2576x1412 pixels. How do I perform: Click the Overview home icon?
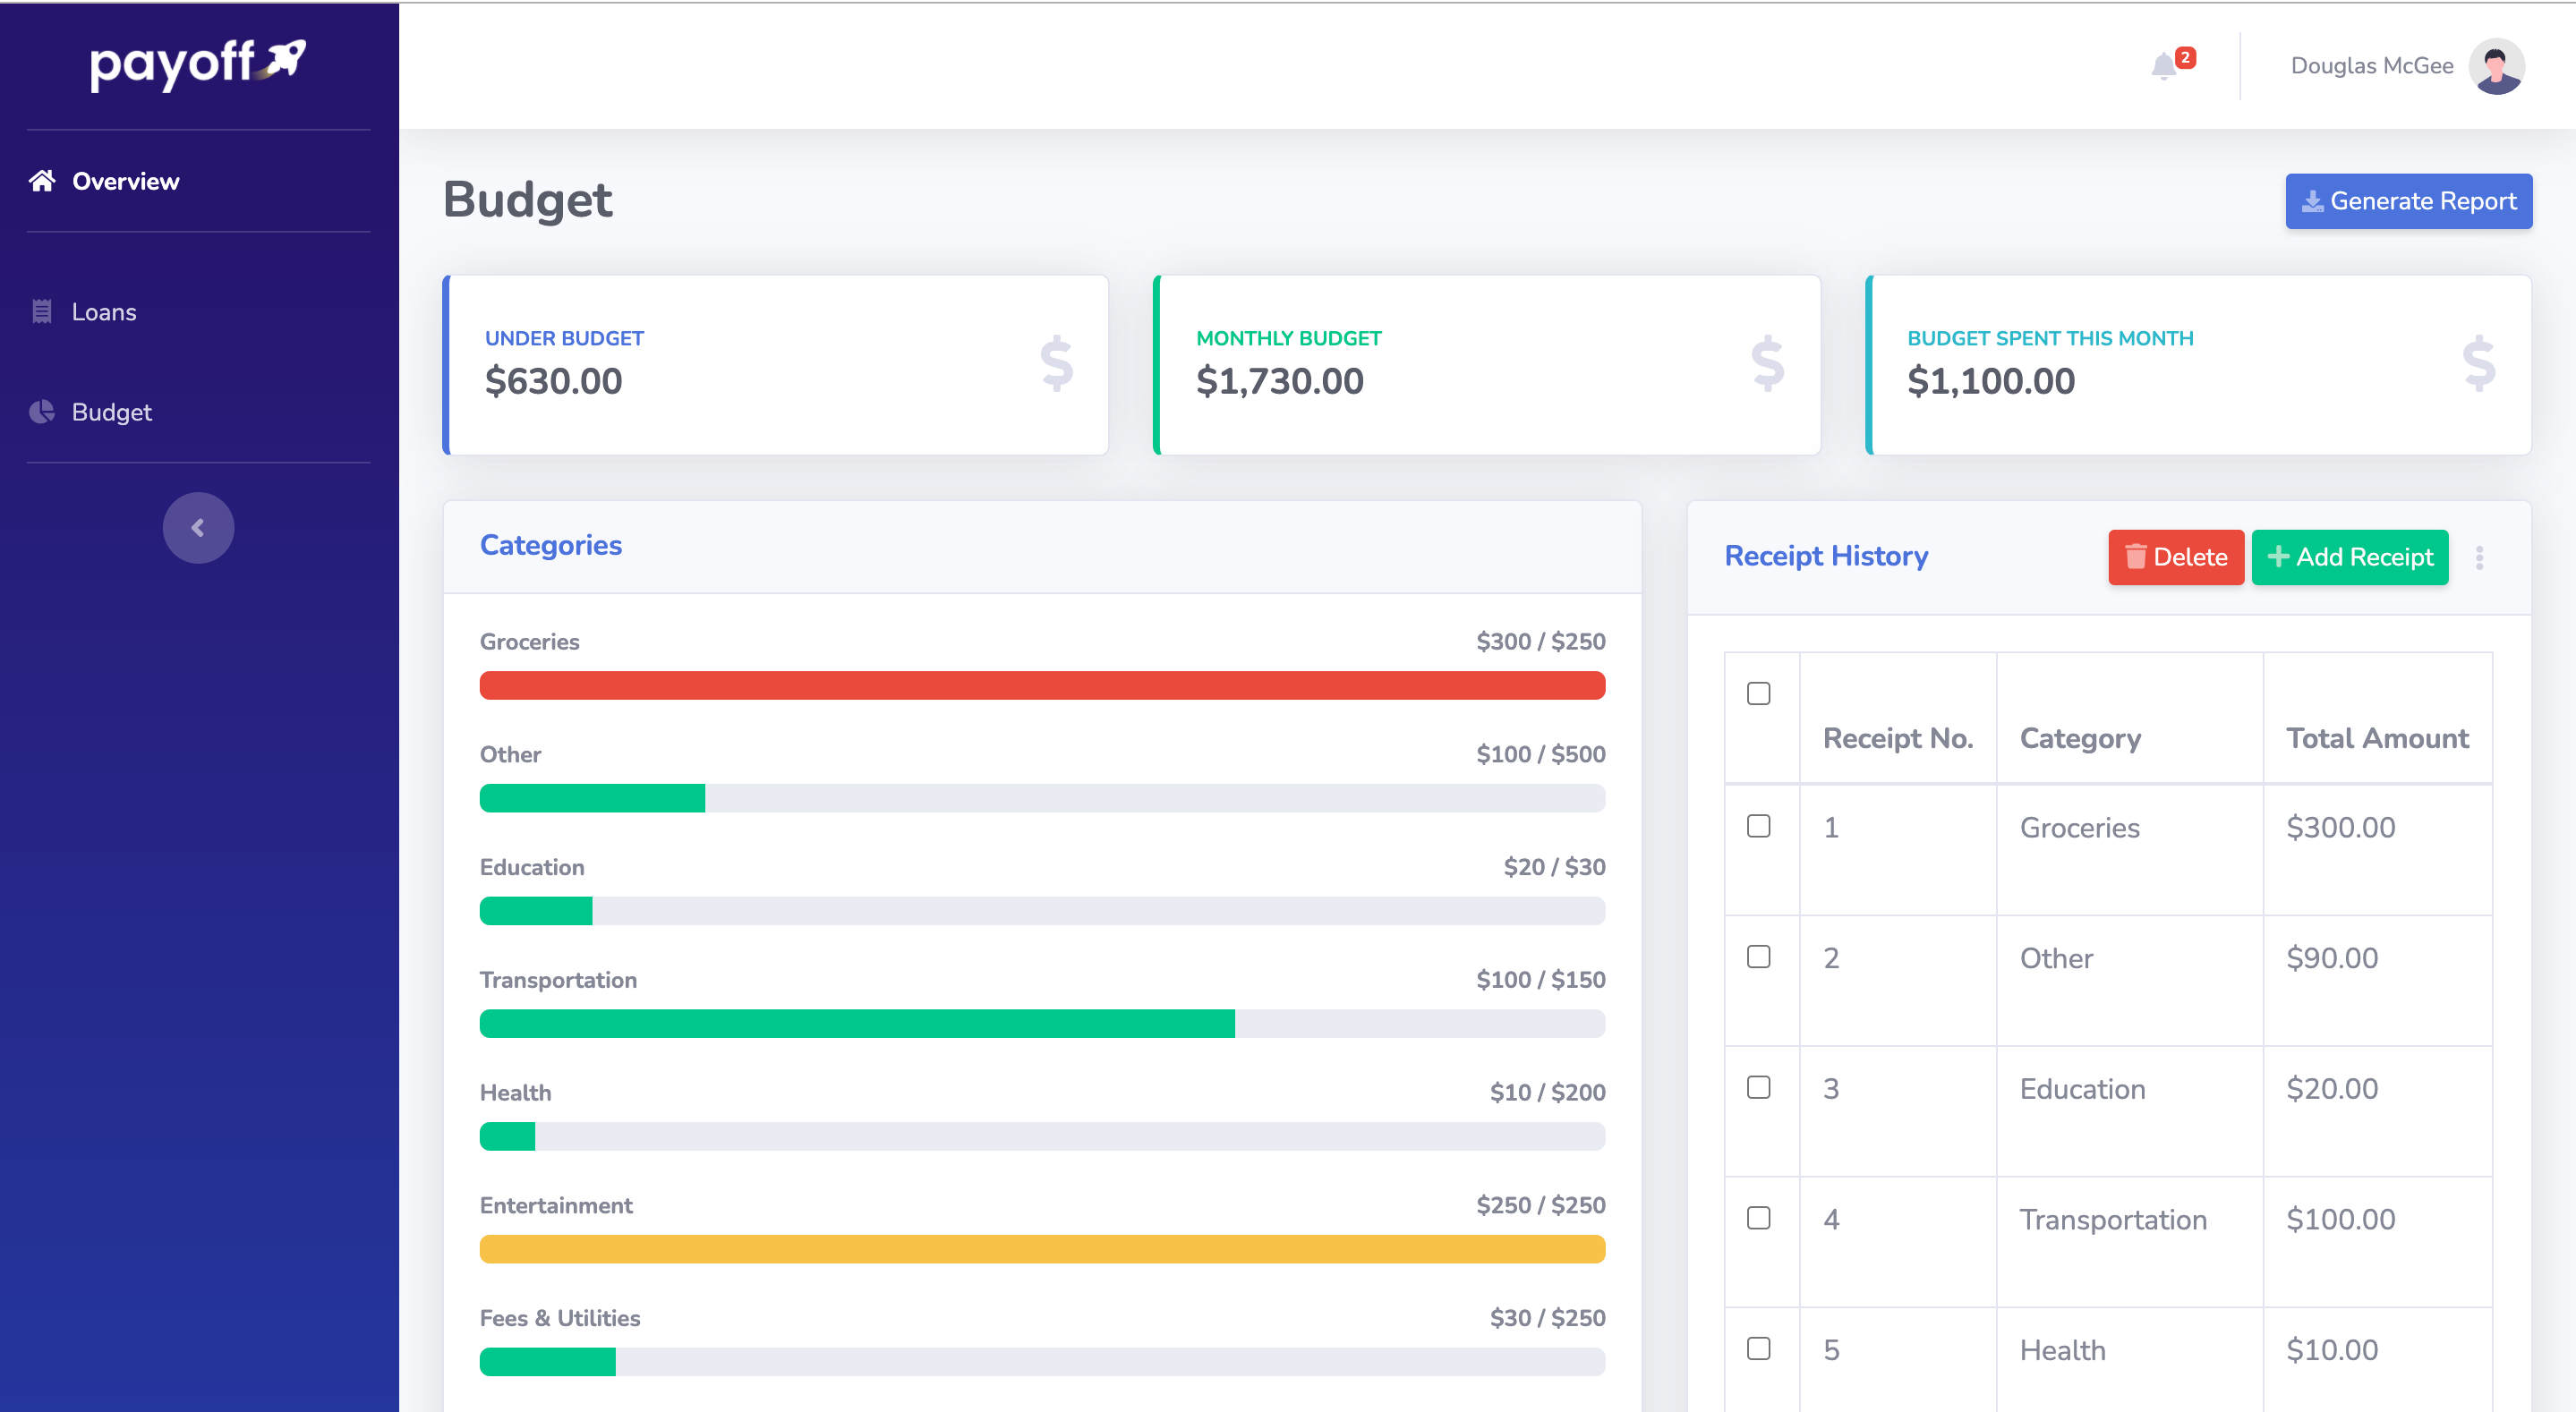(x=42, y=181)
